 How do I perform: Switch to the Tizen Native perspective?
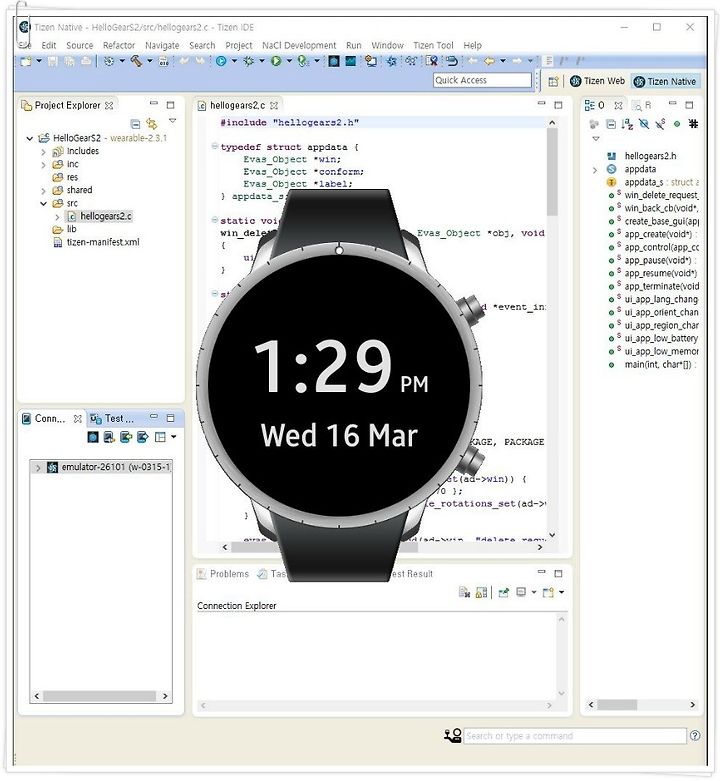(665, 82)
